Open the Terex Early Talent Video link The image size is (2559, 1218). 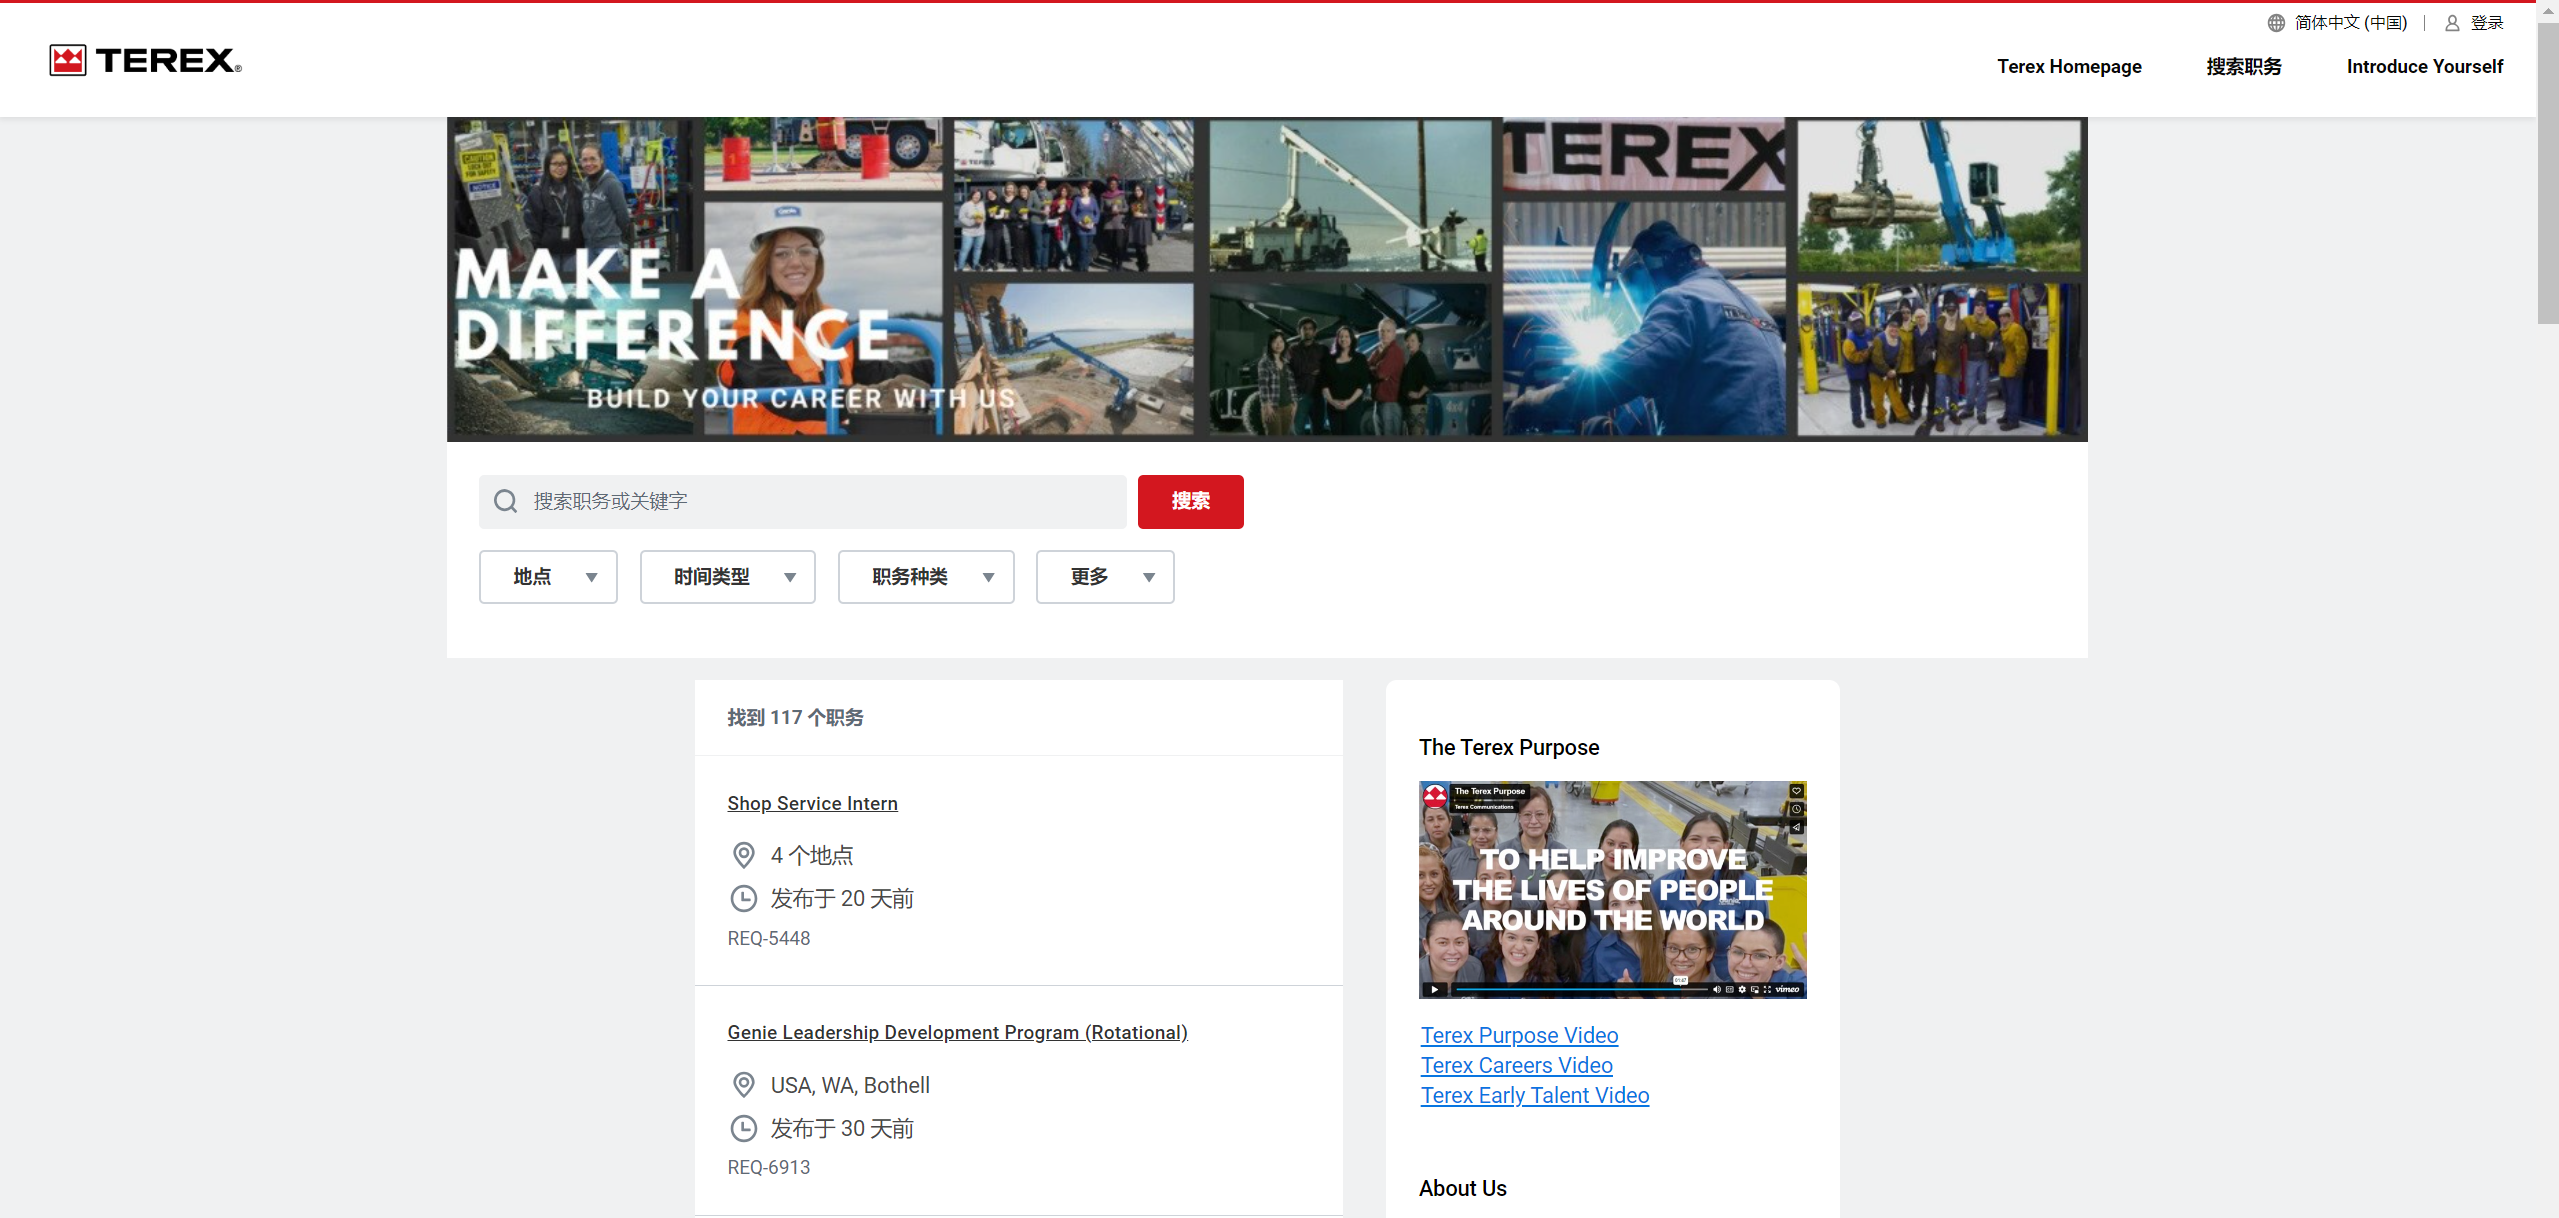(x=1535, y=1096)
